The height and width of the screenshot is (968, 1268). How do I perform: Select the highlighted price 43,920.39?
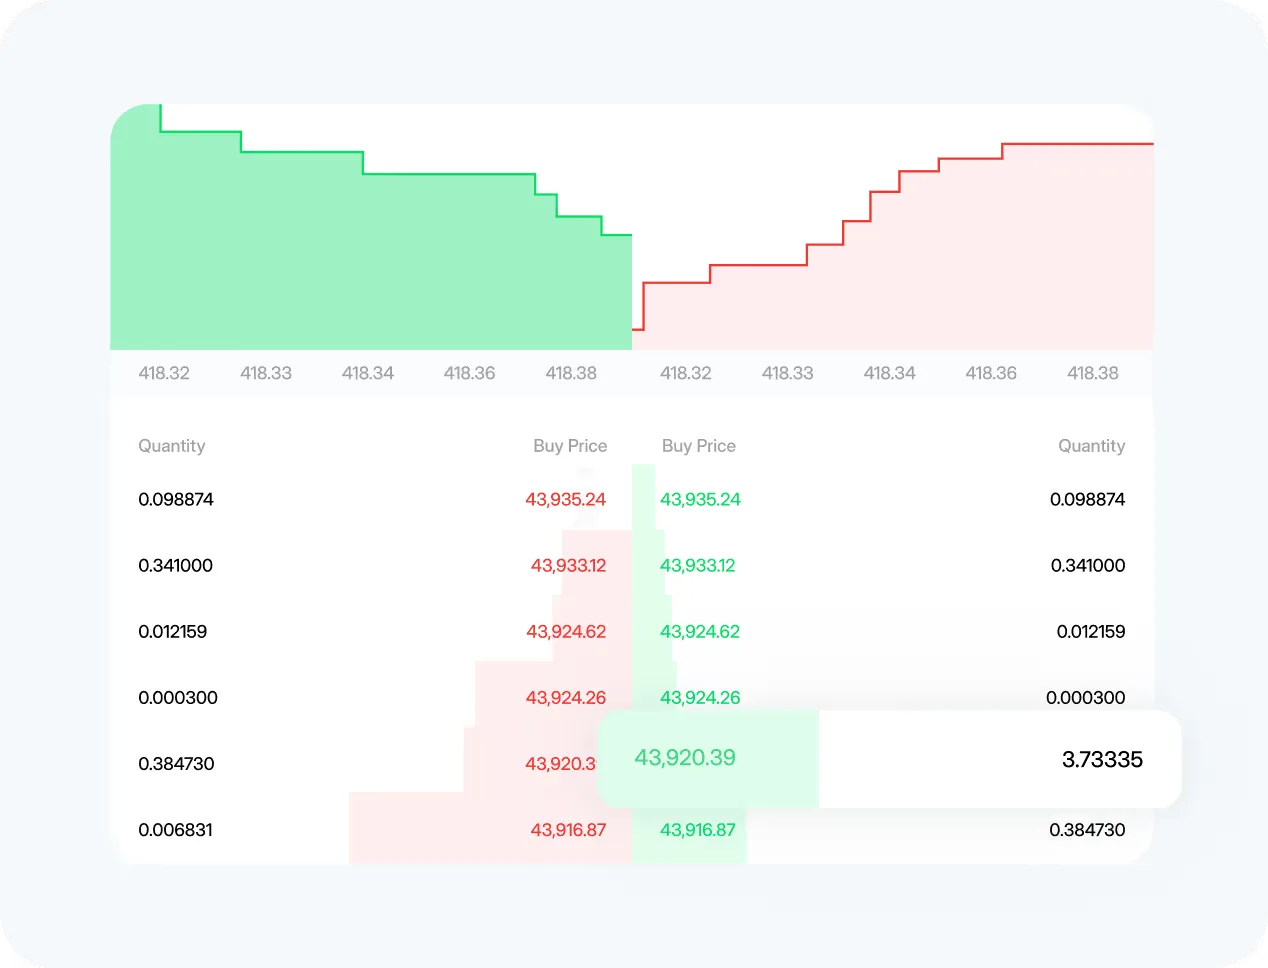pyautogui.click(x=685, y=758)
